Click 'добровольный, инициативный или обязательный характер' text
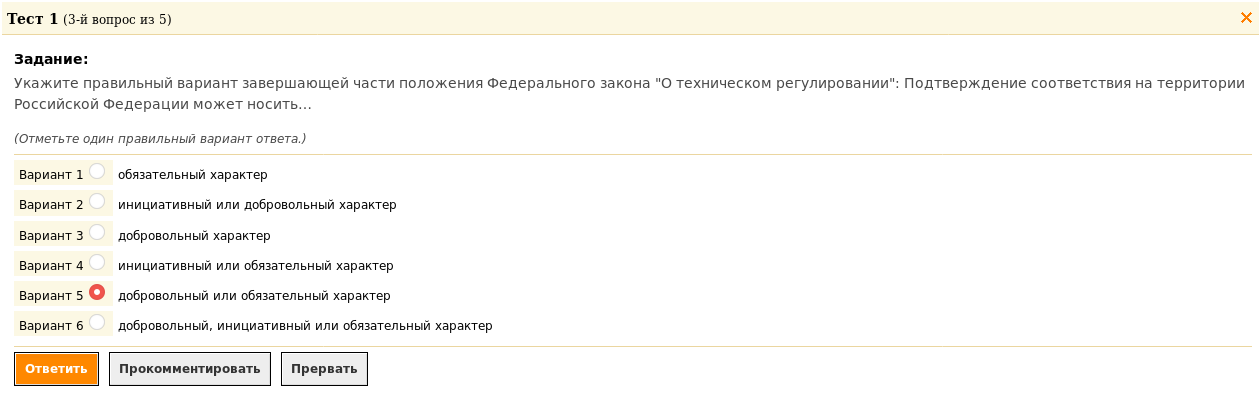This screenshot has width=1259, height=394. [x=305, y=326]
